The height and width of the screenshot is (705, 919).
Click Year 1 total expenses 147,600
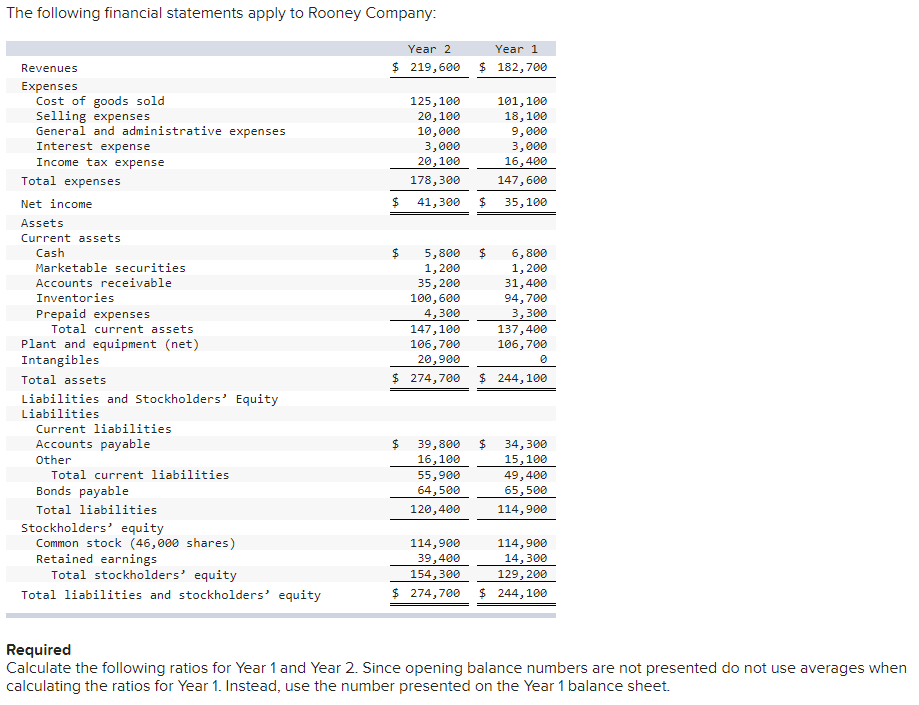(x=522, y=180)
